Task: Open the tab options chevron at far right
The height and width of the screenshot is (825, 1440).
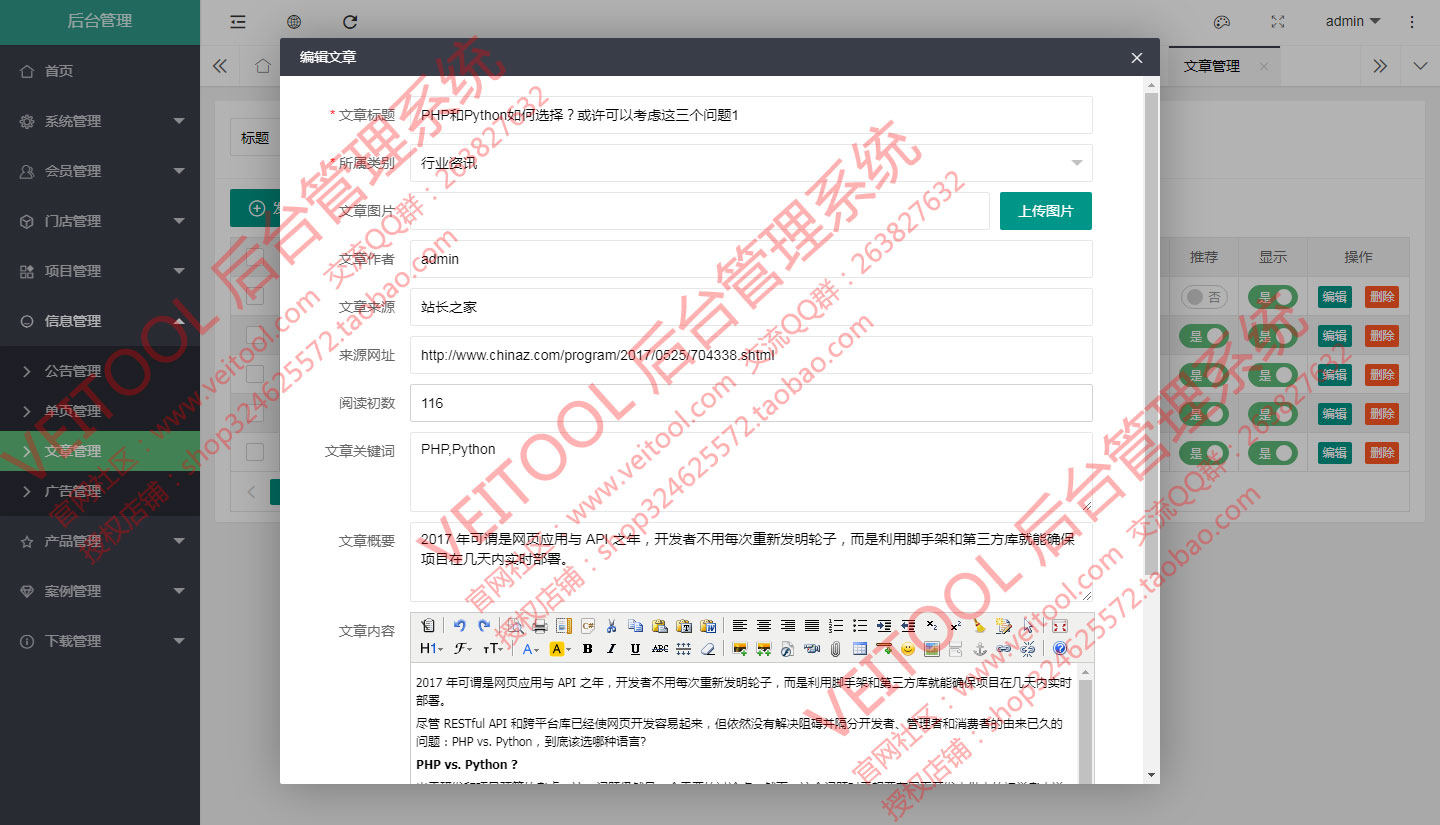Action: [x=1420, y=66]
